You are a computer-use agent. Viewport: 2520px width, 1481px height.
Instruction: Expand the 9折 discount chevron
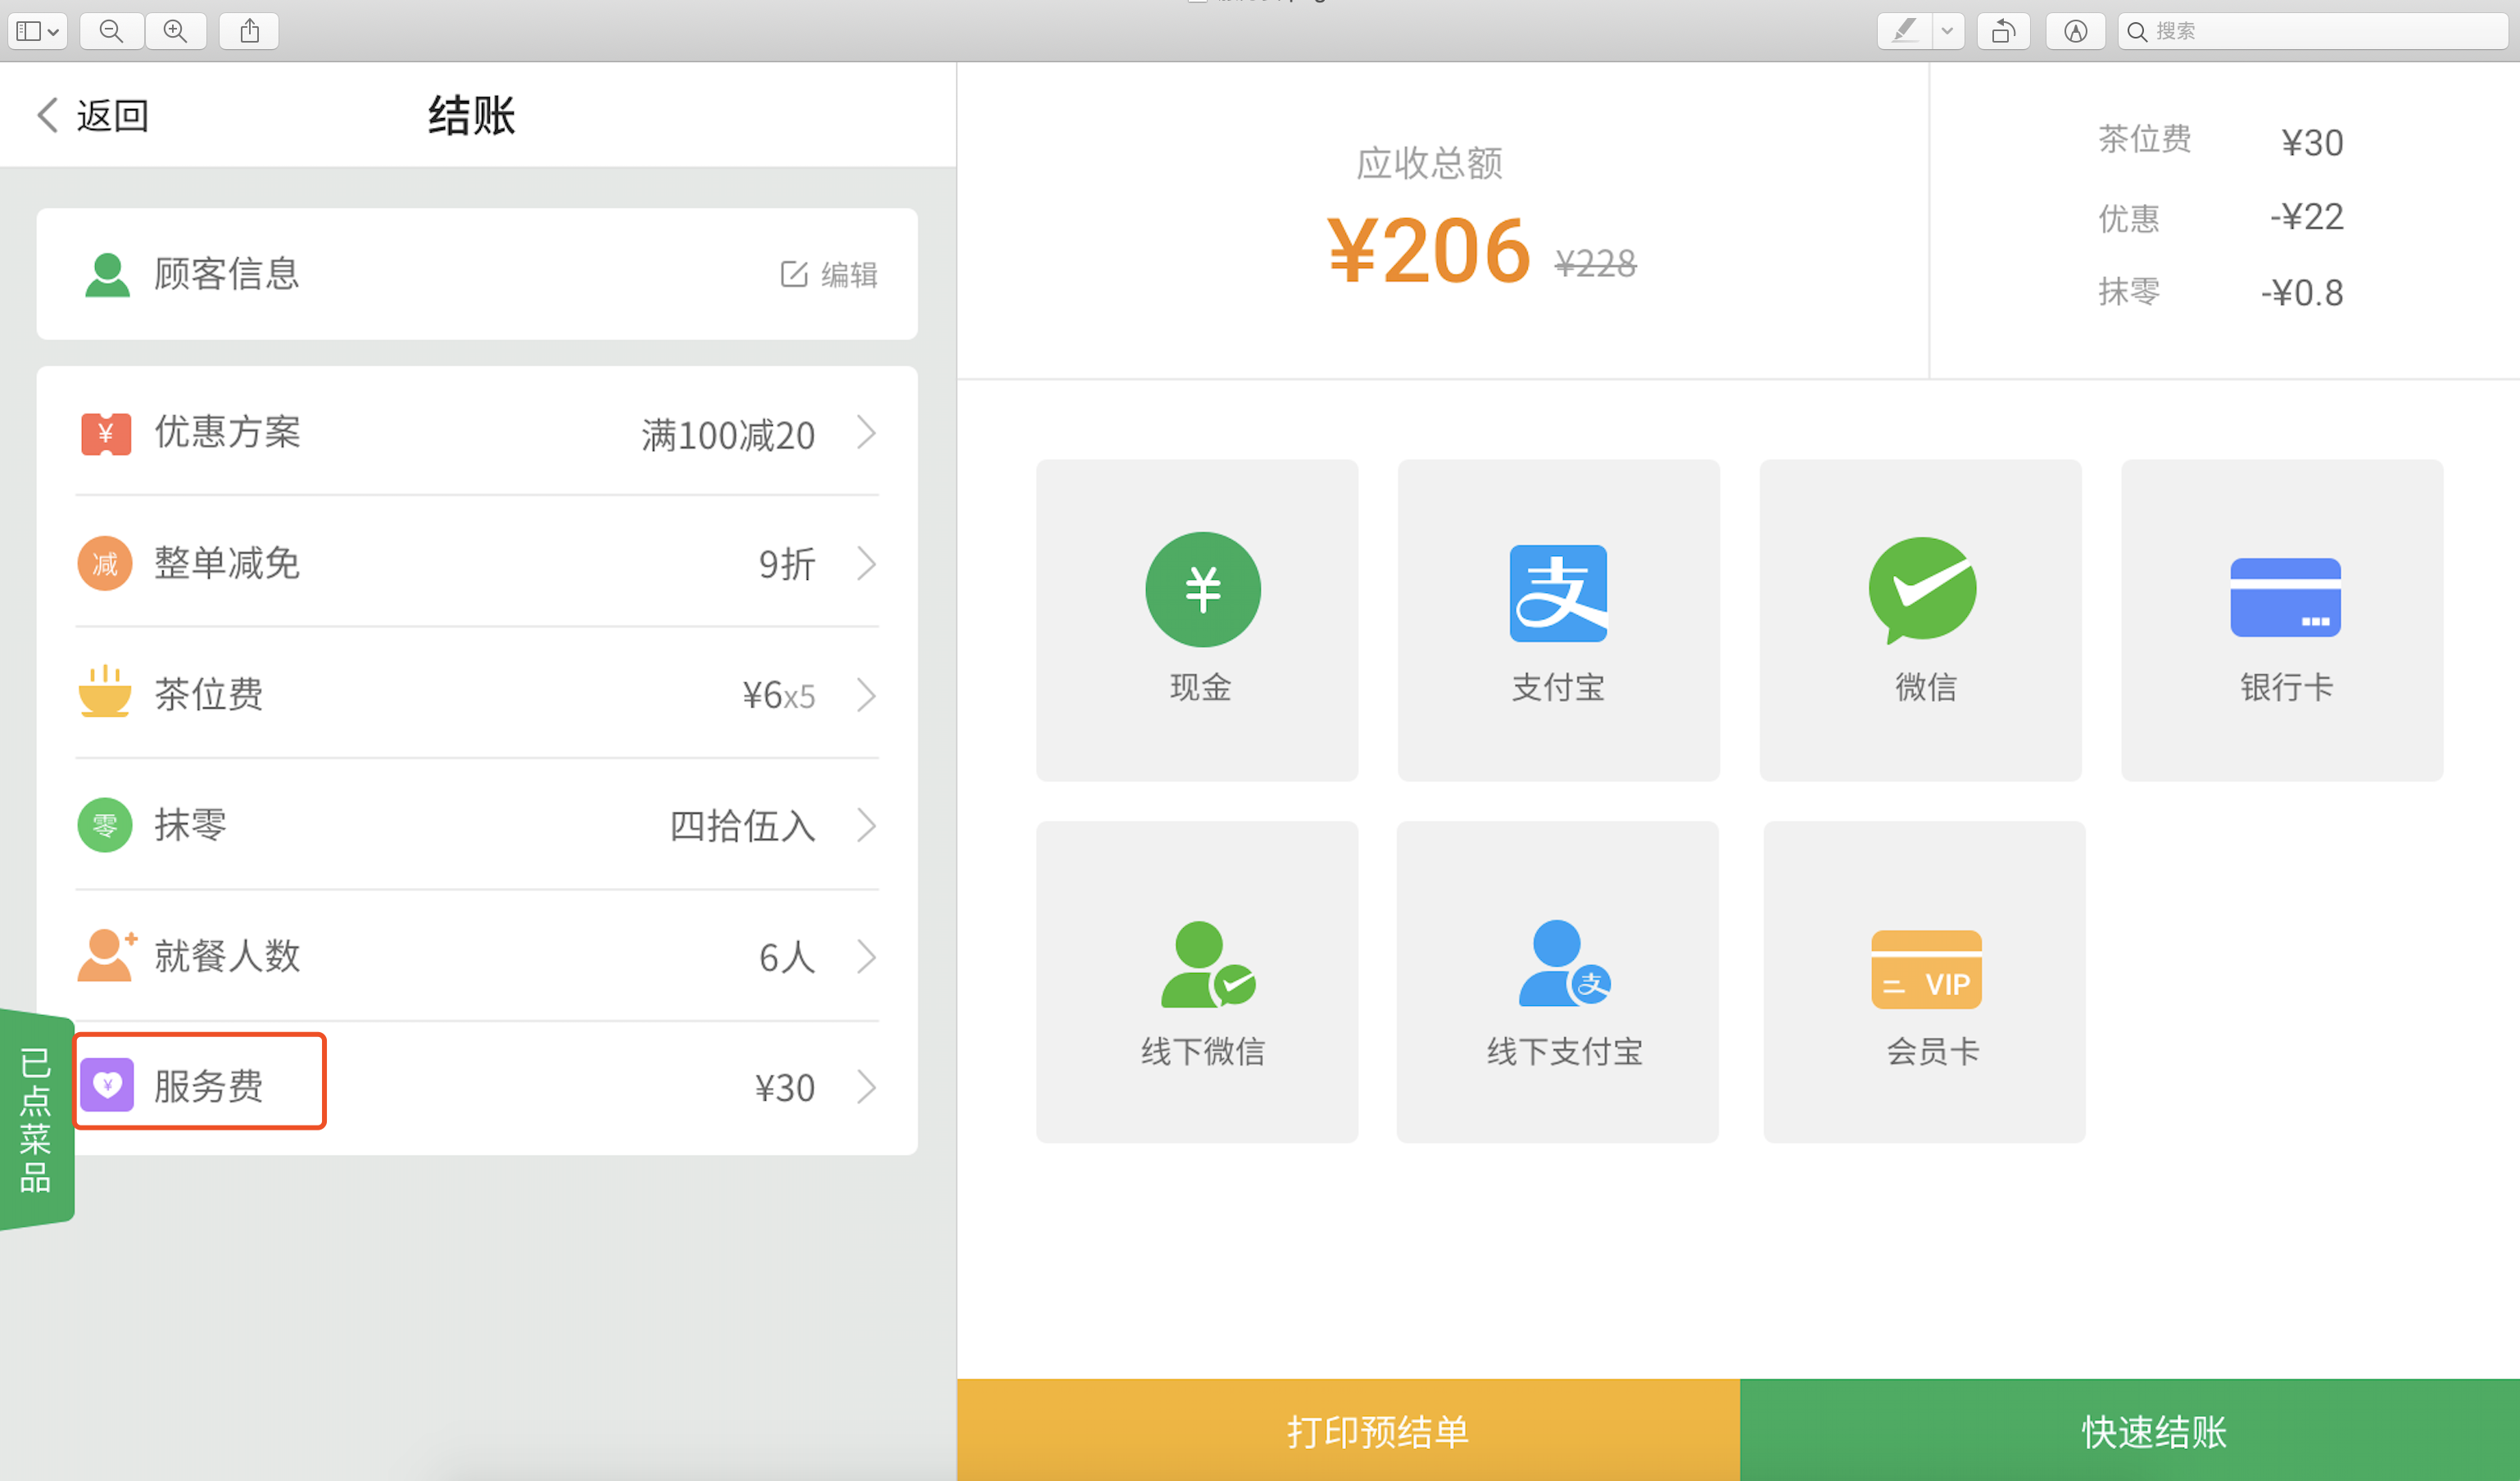866,564
